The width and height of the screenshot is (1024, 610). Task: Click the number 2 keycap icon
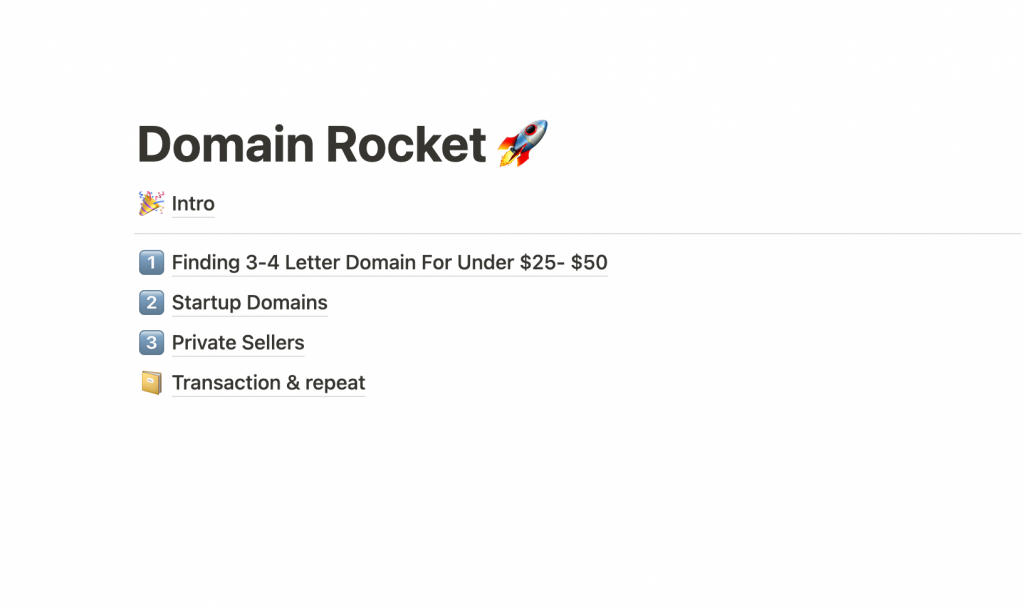[151, 303]
